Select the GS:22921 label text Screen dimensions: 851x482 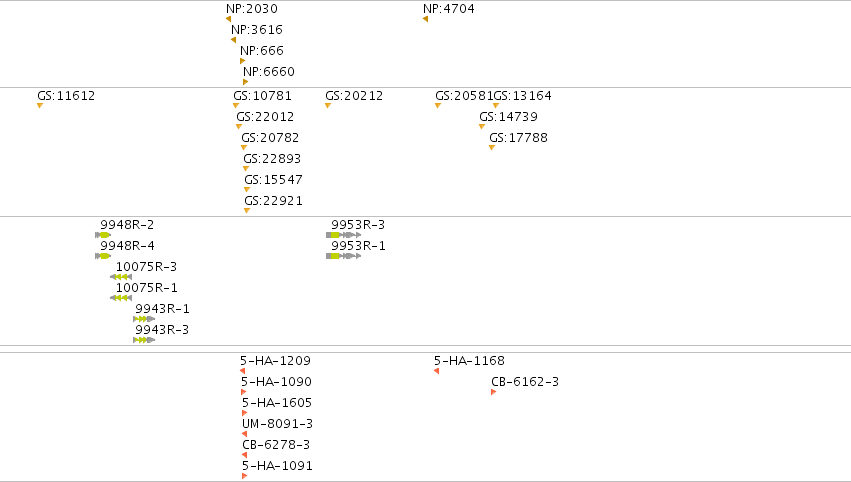pyautogui.click(x=274, y=201)
